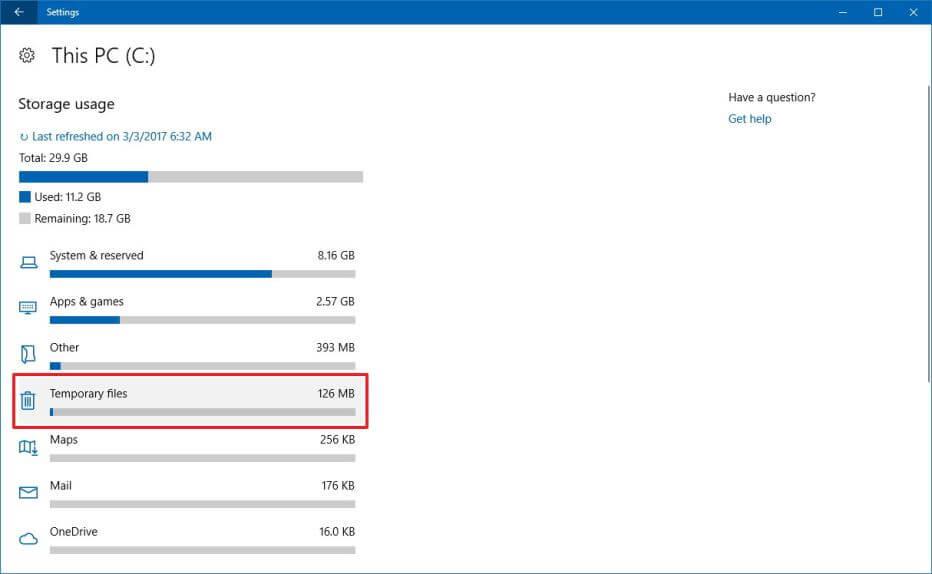Click the Apps & games usage bar
The width and height of the screenshot is (932, 574).
203,320
